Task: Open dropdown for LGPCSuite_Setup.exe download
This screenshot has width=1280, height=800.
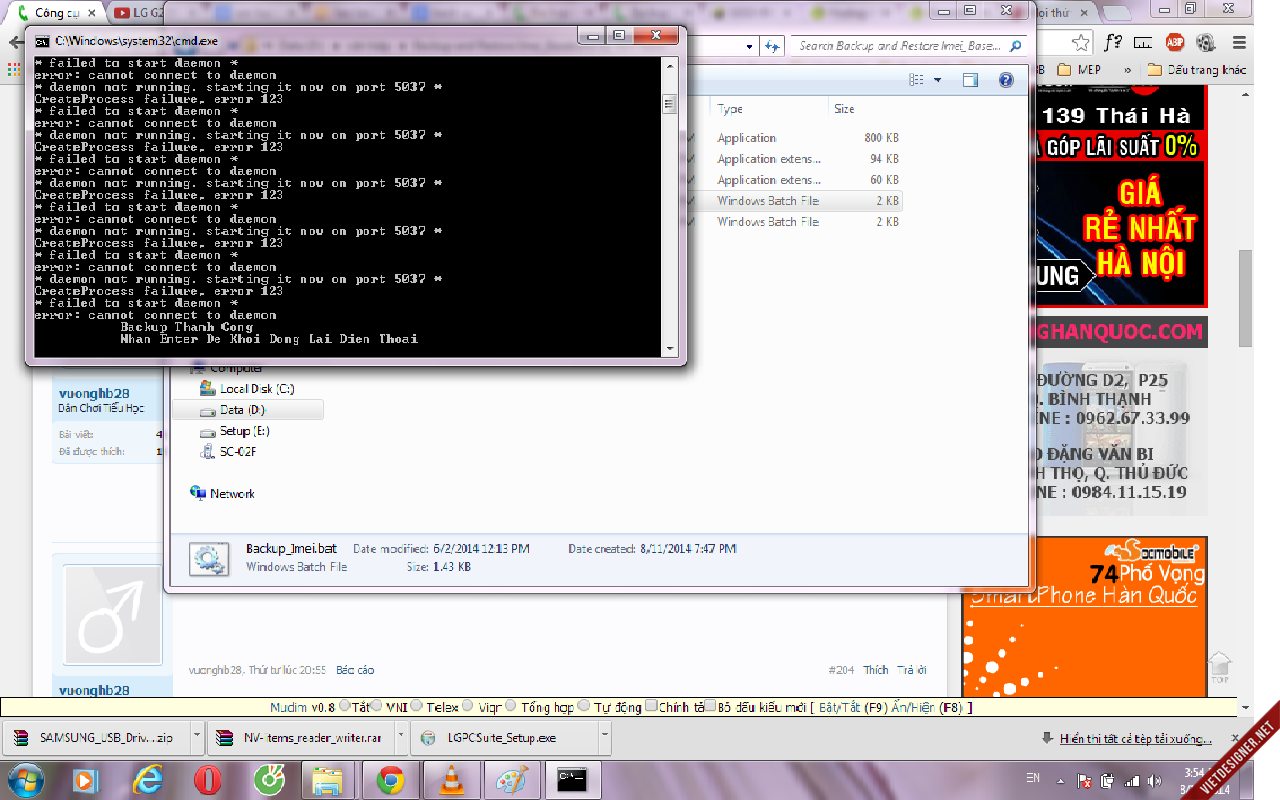Action: tap(604, 738)
